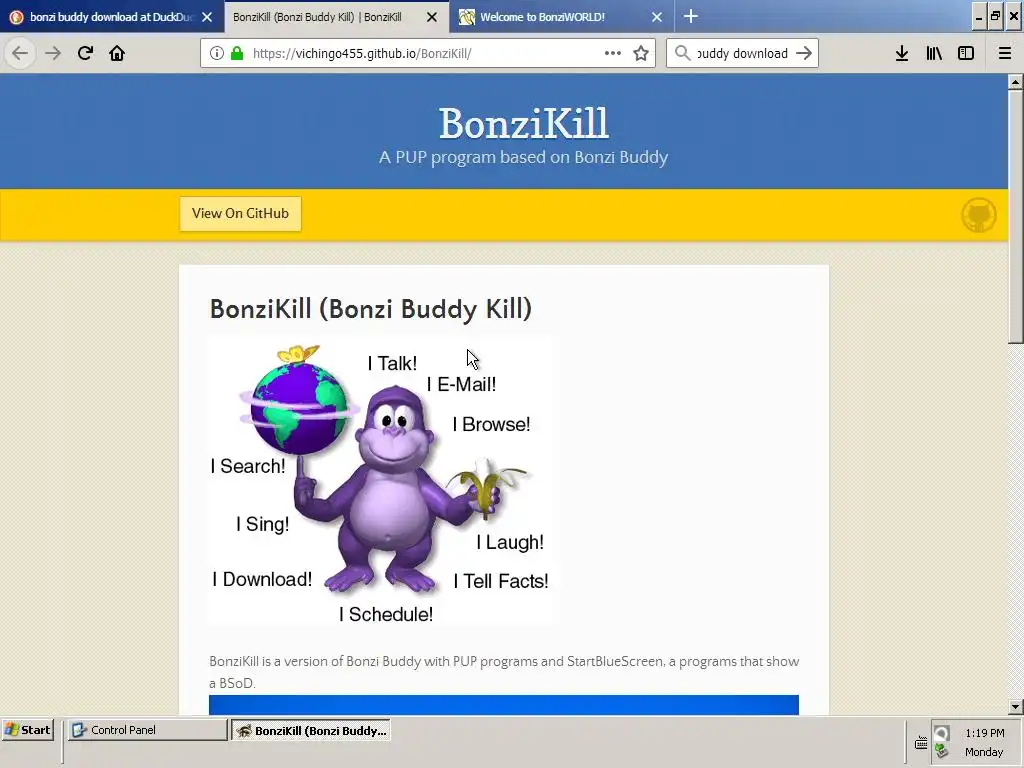Click the View On GitHub button
The image size is (1024, 768).
coord(240,214)
